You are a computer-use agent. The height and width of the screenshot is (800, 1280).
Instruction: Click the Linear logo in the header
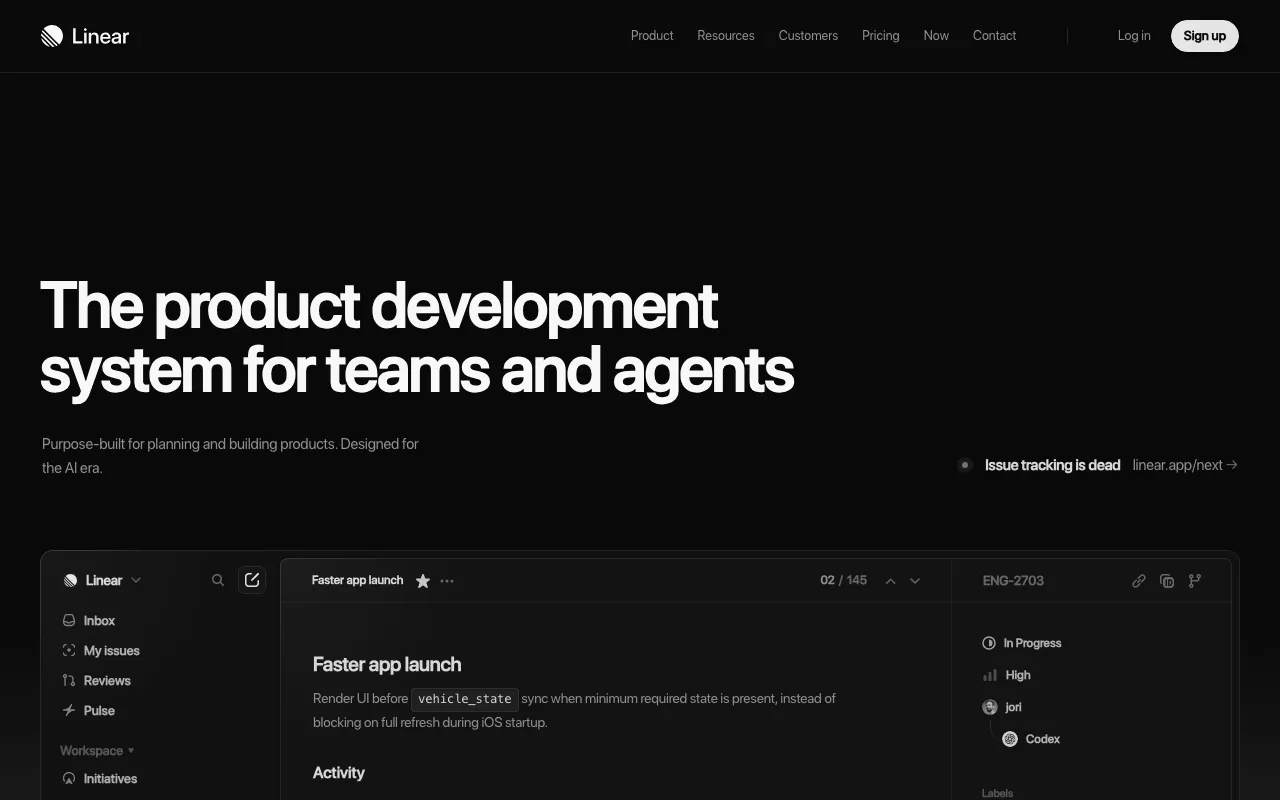pos(85,36)
